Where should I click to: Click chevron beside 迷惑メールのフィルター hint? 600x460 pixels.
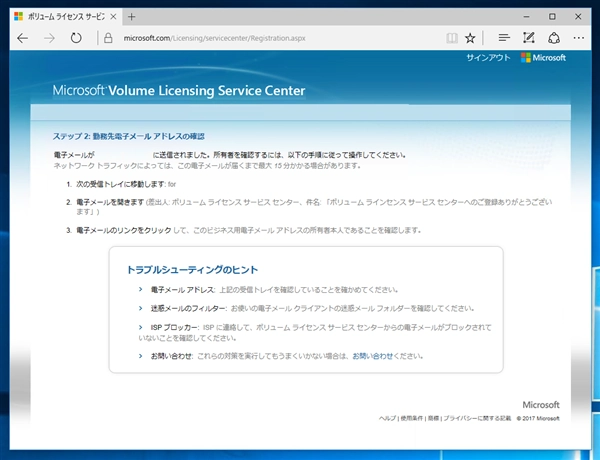140,308
